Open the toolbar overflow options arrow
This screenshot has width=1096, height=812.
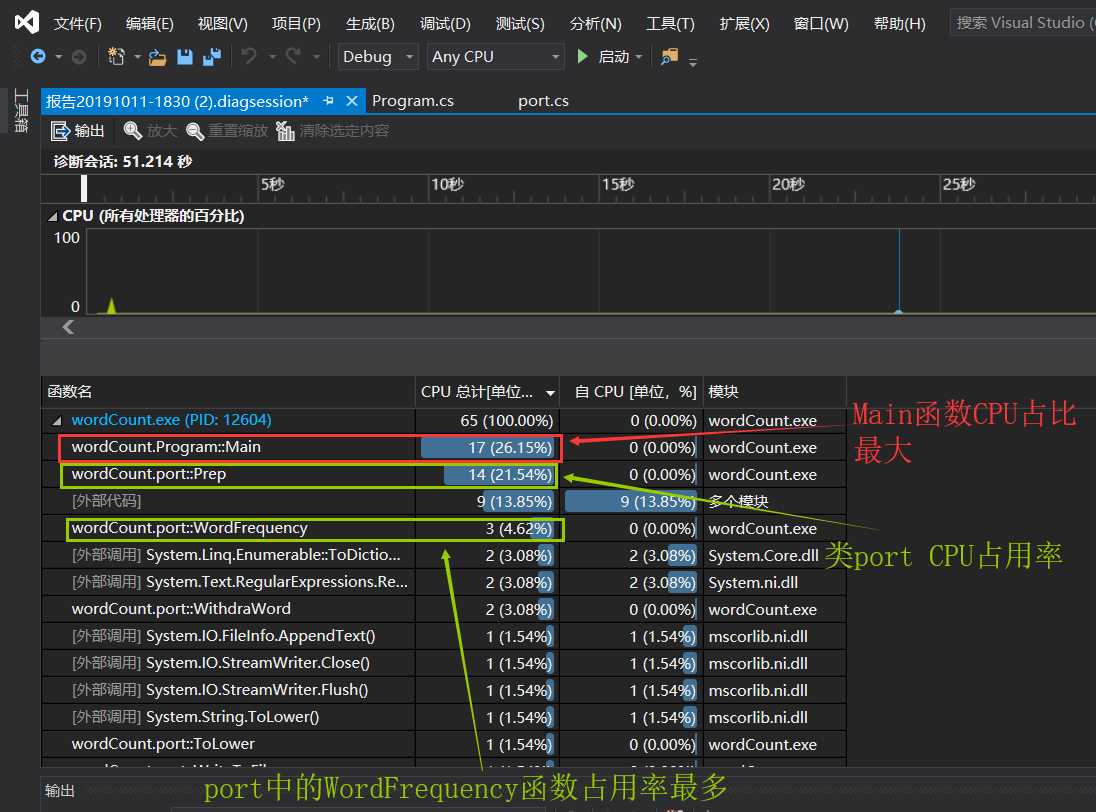pos(693,61)
